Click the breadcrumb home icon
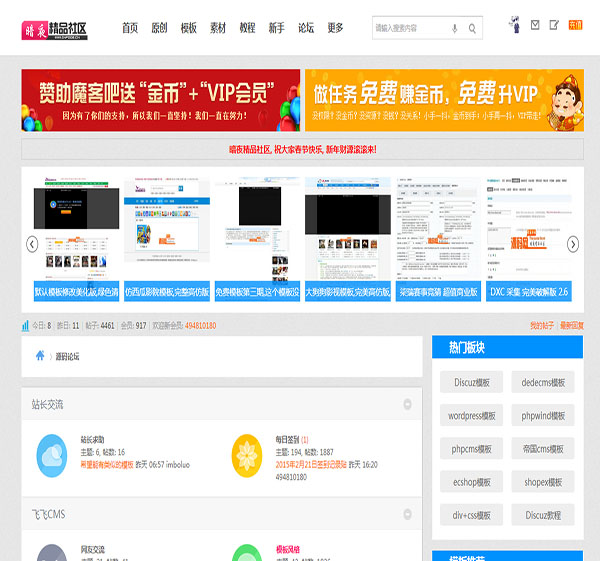 (x=40, y=356)
